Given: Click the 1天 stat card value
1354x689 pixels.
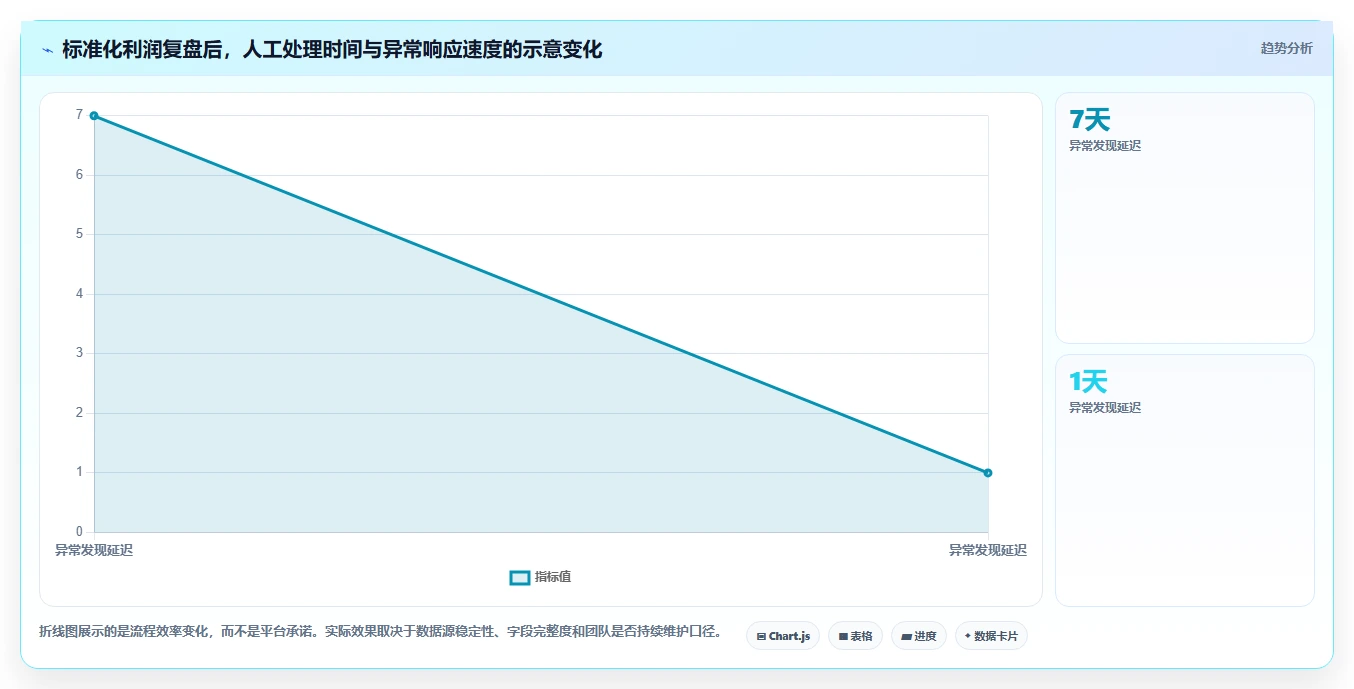Looking at the screenshot, I should 1089,382.
